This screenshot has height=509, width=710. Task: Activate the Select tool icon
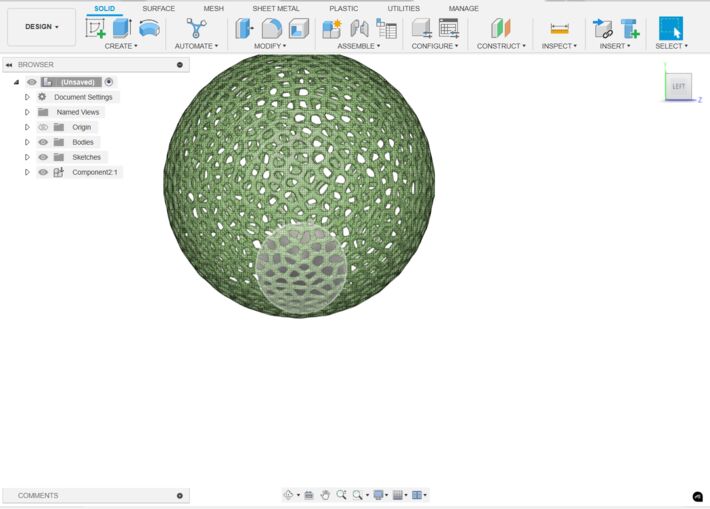coord(671,29)
